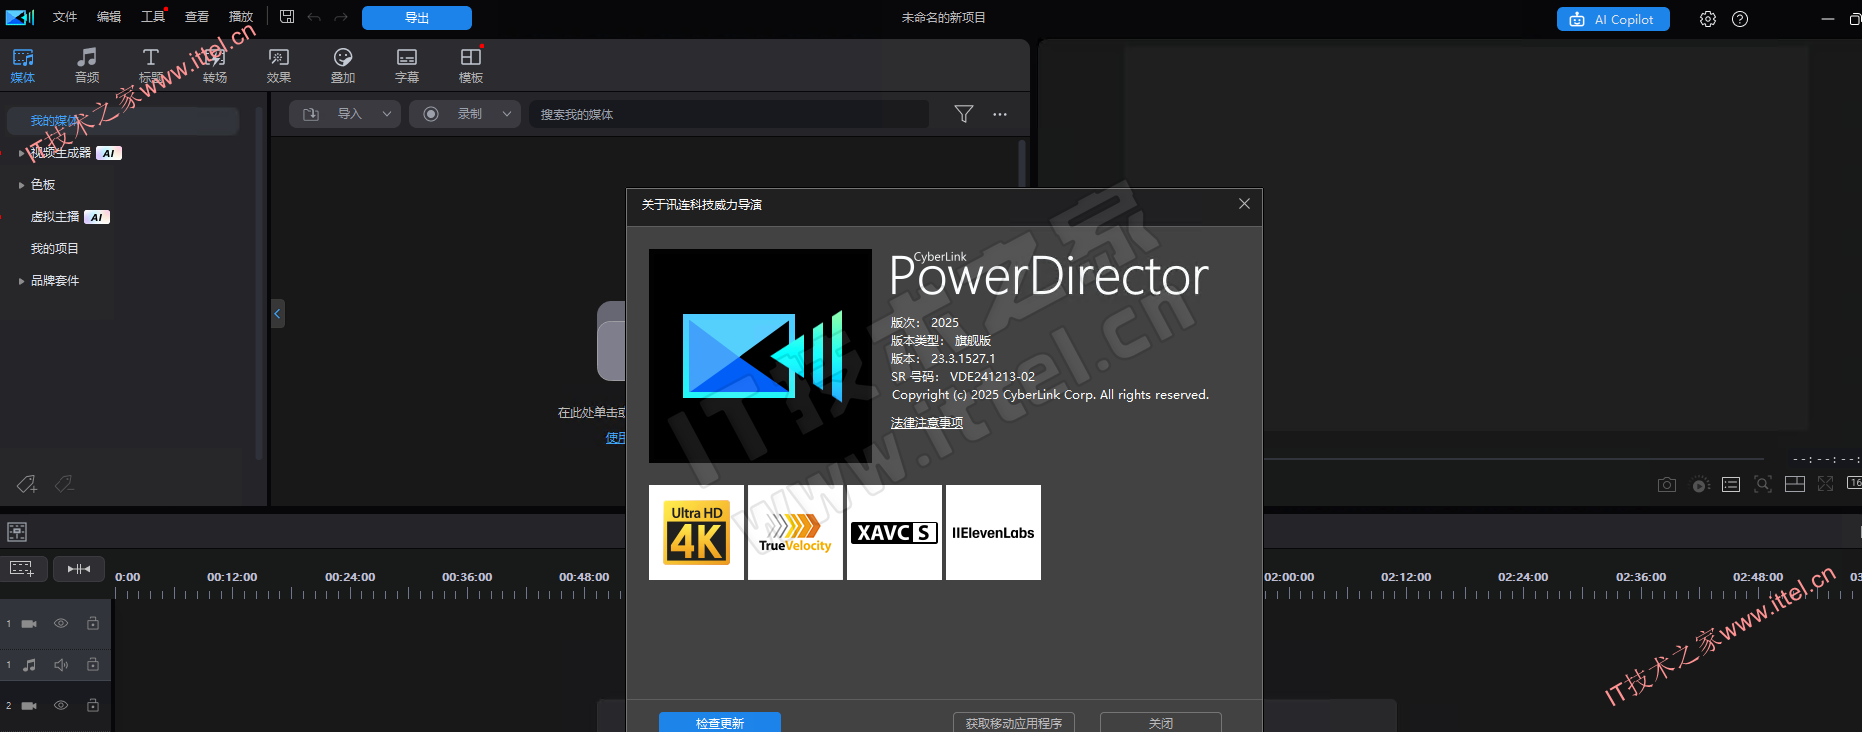Switch to the 字幕 (Subtitle) tab
Screen dimensions: 1862x732
[407, 66]
